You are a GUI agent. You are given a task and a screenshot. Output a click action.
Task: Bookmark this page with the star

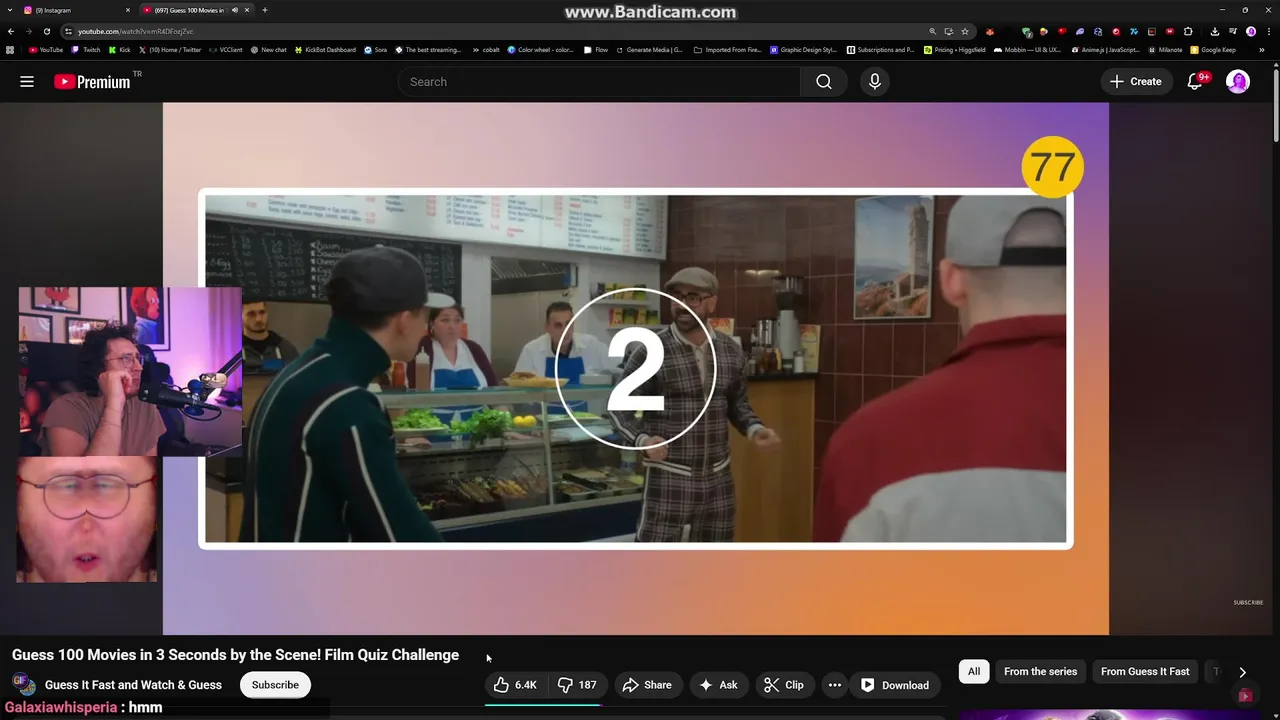tap(965, 31)
